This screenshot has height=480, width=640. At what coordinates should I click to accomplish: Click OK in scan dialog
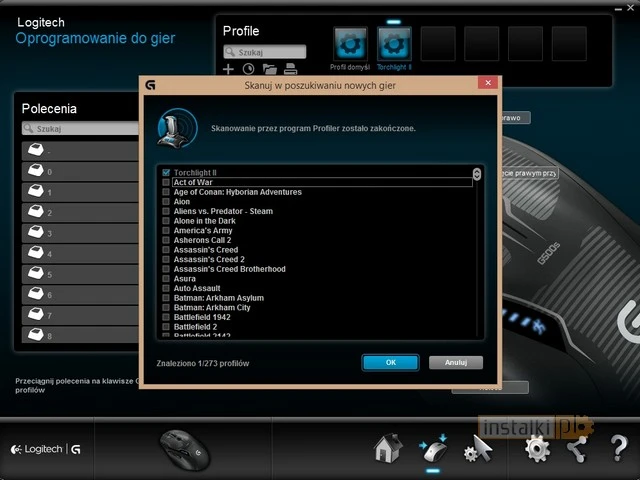coord(391,362)
